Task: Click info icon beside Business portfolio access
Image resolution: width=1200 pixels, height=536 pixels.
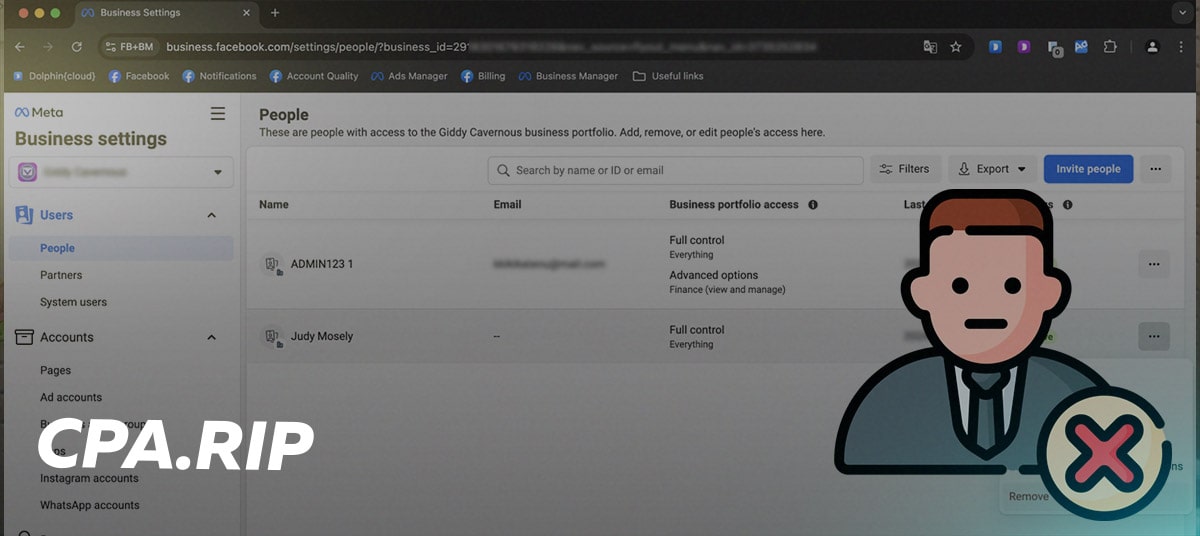Action: click(813, 205)
